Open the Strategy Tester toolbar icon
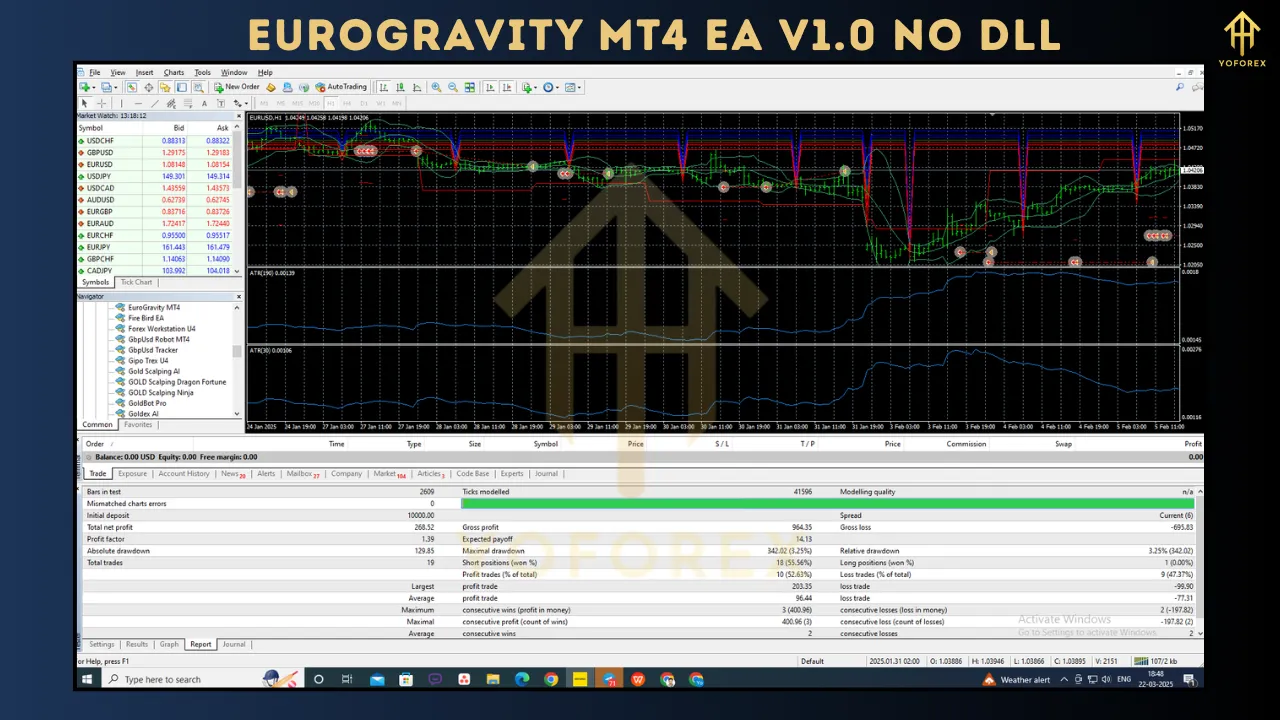The width and height of the screenshot is (1280, 720). pos(199,87)
